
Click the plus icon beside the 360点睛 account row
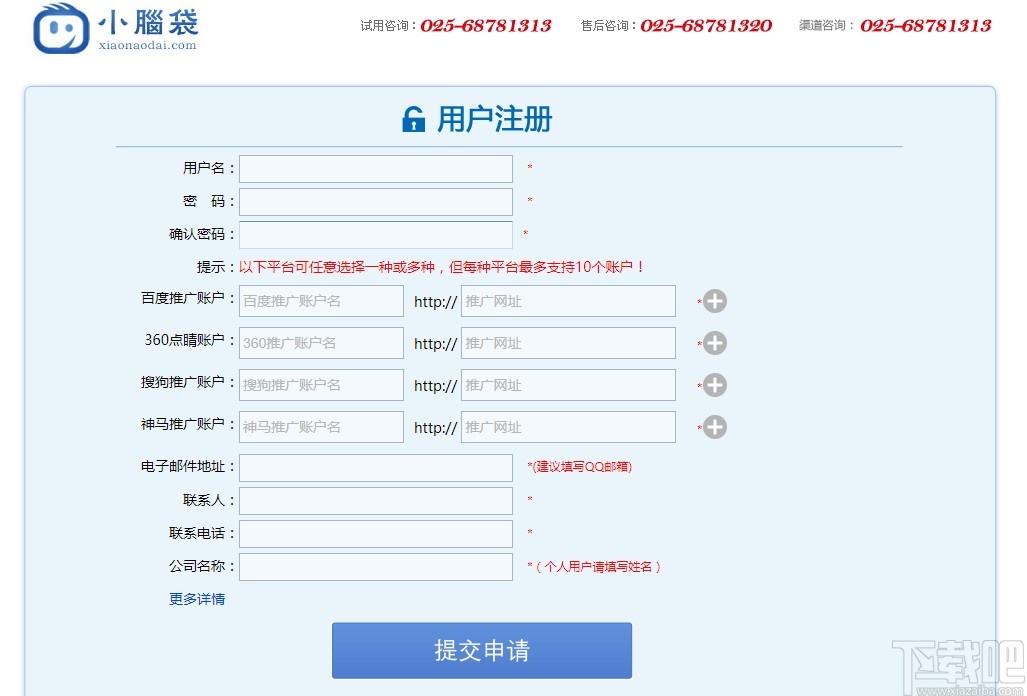pyautogui.click(x=714, y=343)
